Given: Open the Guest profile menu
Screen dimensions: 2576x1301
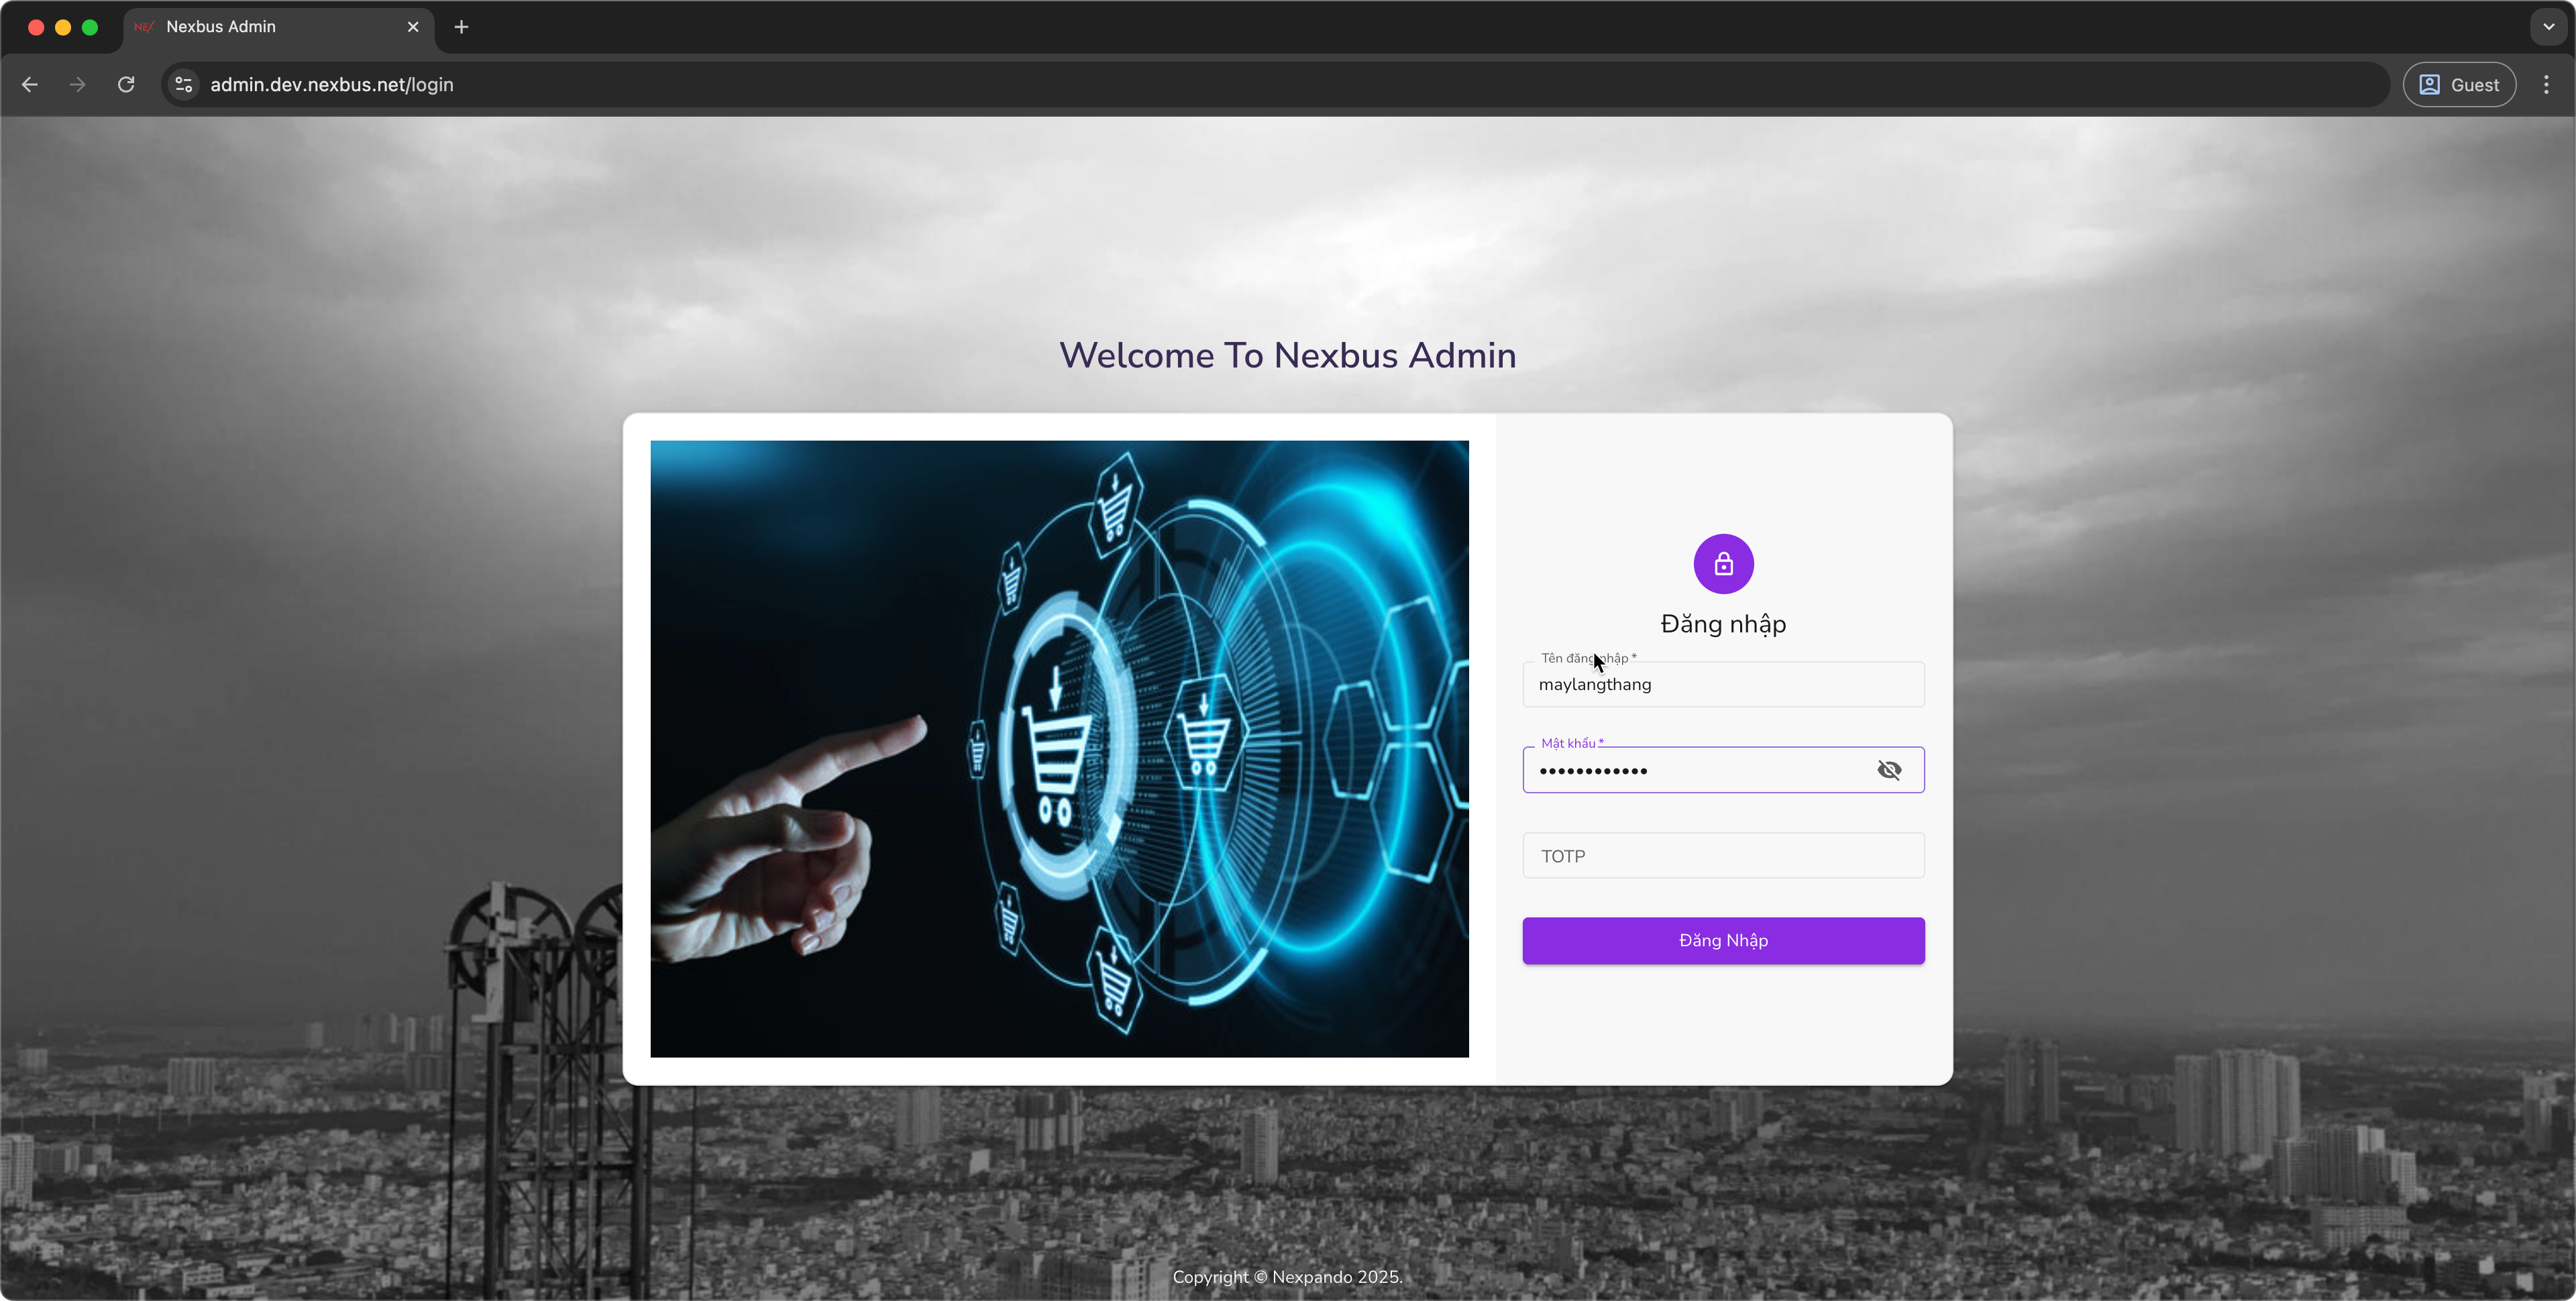Looking at the screenshot, I should click(2459, 85).
